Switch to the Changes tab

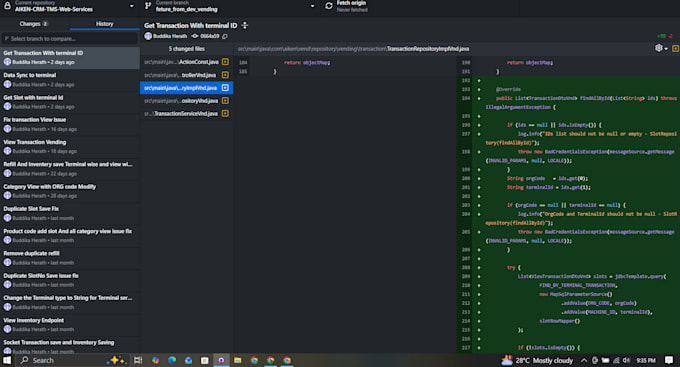click(x=34, y=24)
